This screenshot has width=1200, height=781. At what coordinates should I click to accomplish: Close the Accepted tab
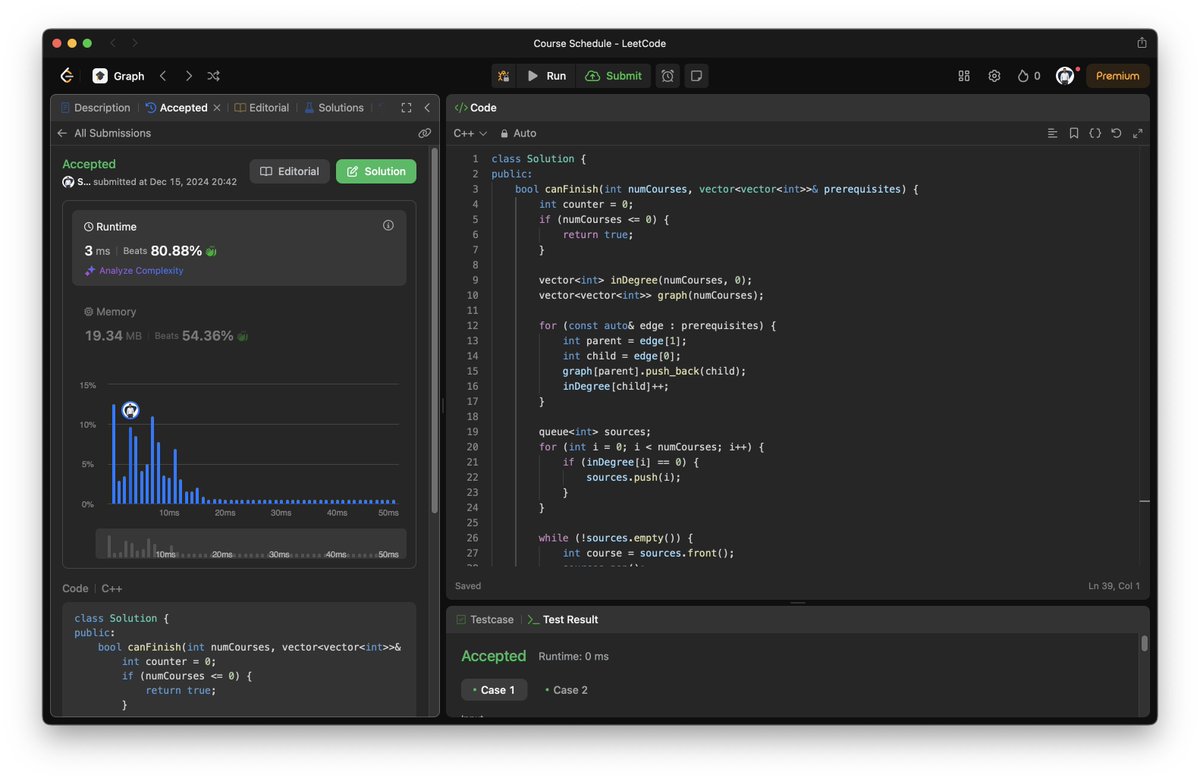click(217, 108)
